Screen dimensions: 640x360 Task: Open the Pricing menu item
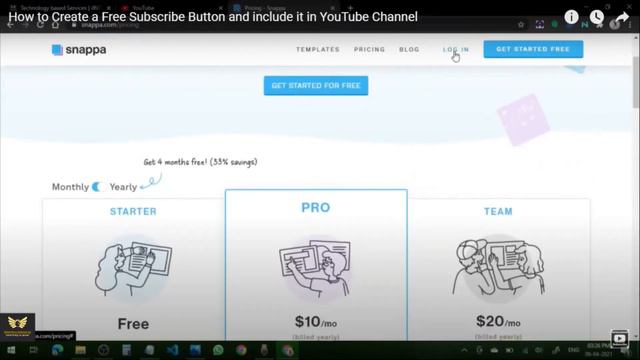tap(369, 49)
